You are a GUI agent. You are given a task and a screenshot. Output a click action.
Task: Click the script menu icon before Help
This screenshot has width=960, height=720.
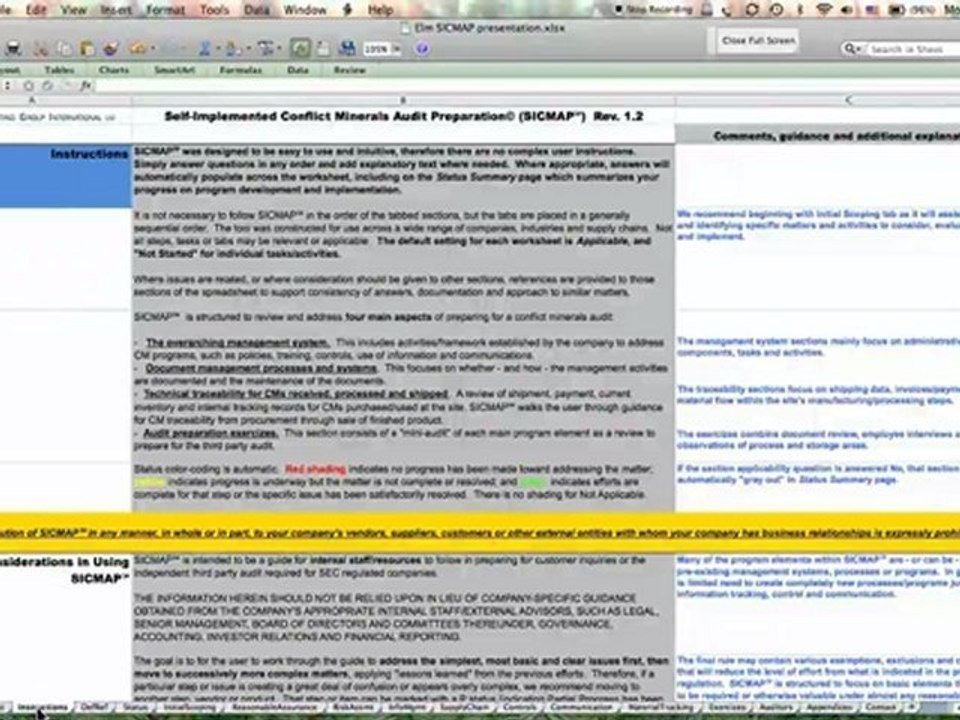click(347, 10)
